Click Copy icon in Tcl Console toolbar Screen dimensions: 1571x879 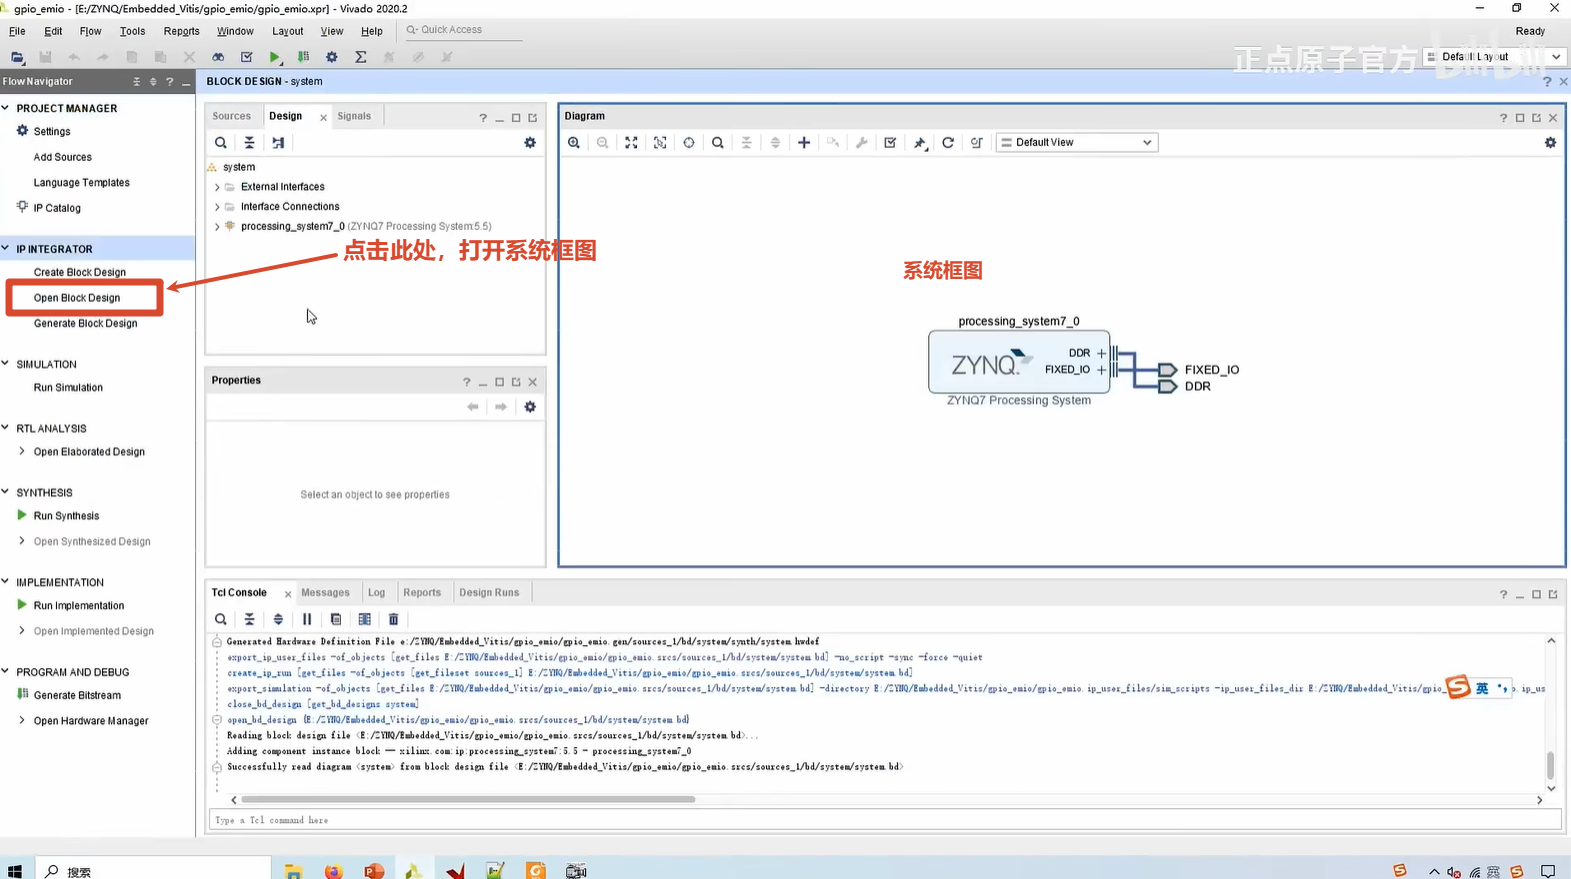click(x=336, y=619)
